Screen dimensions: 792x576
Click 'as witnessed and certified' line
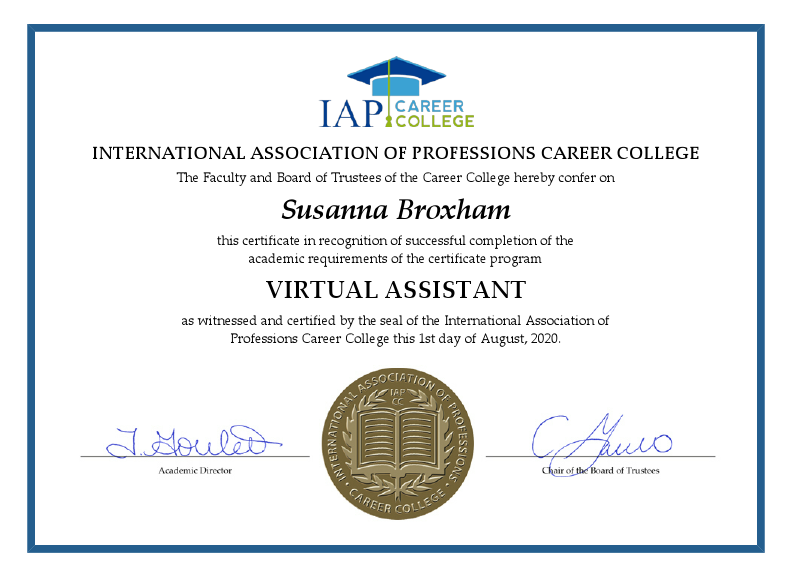(x=395, y=320)
